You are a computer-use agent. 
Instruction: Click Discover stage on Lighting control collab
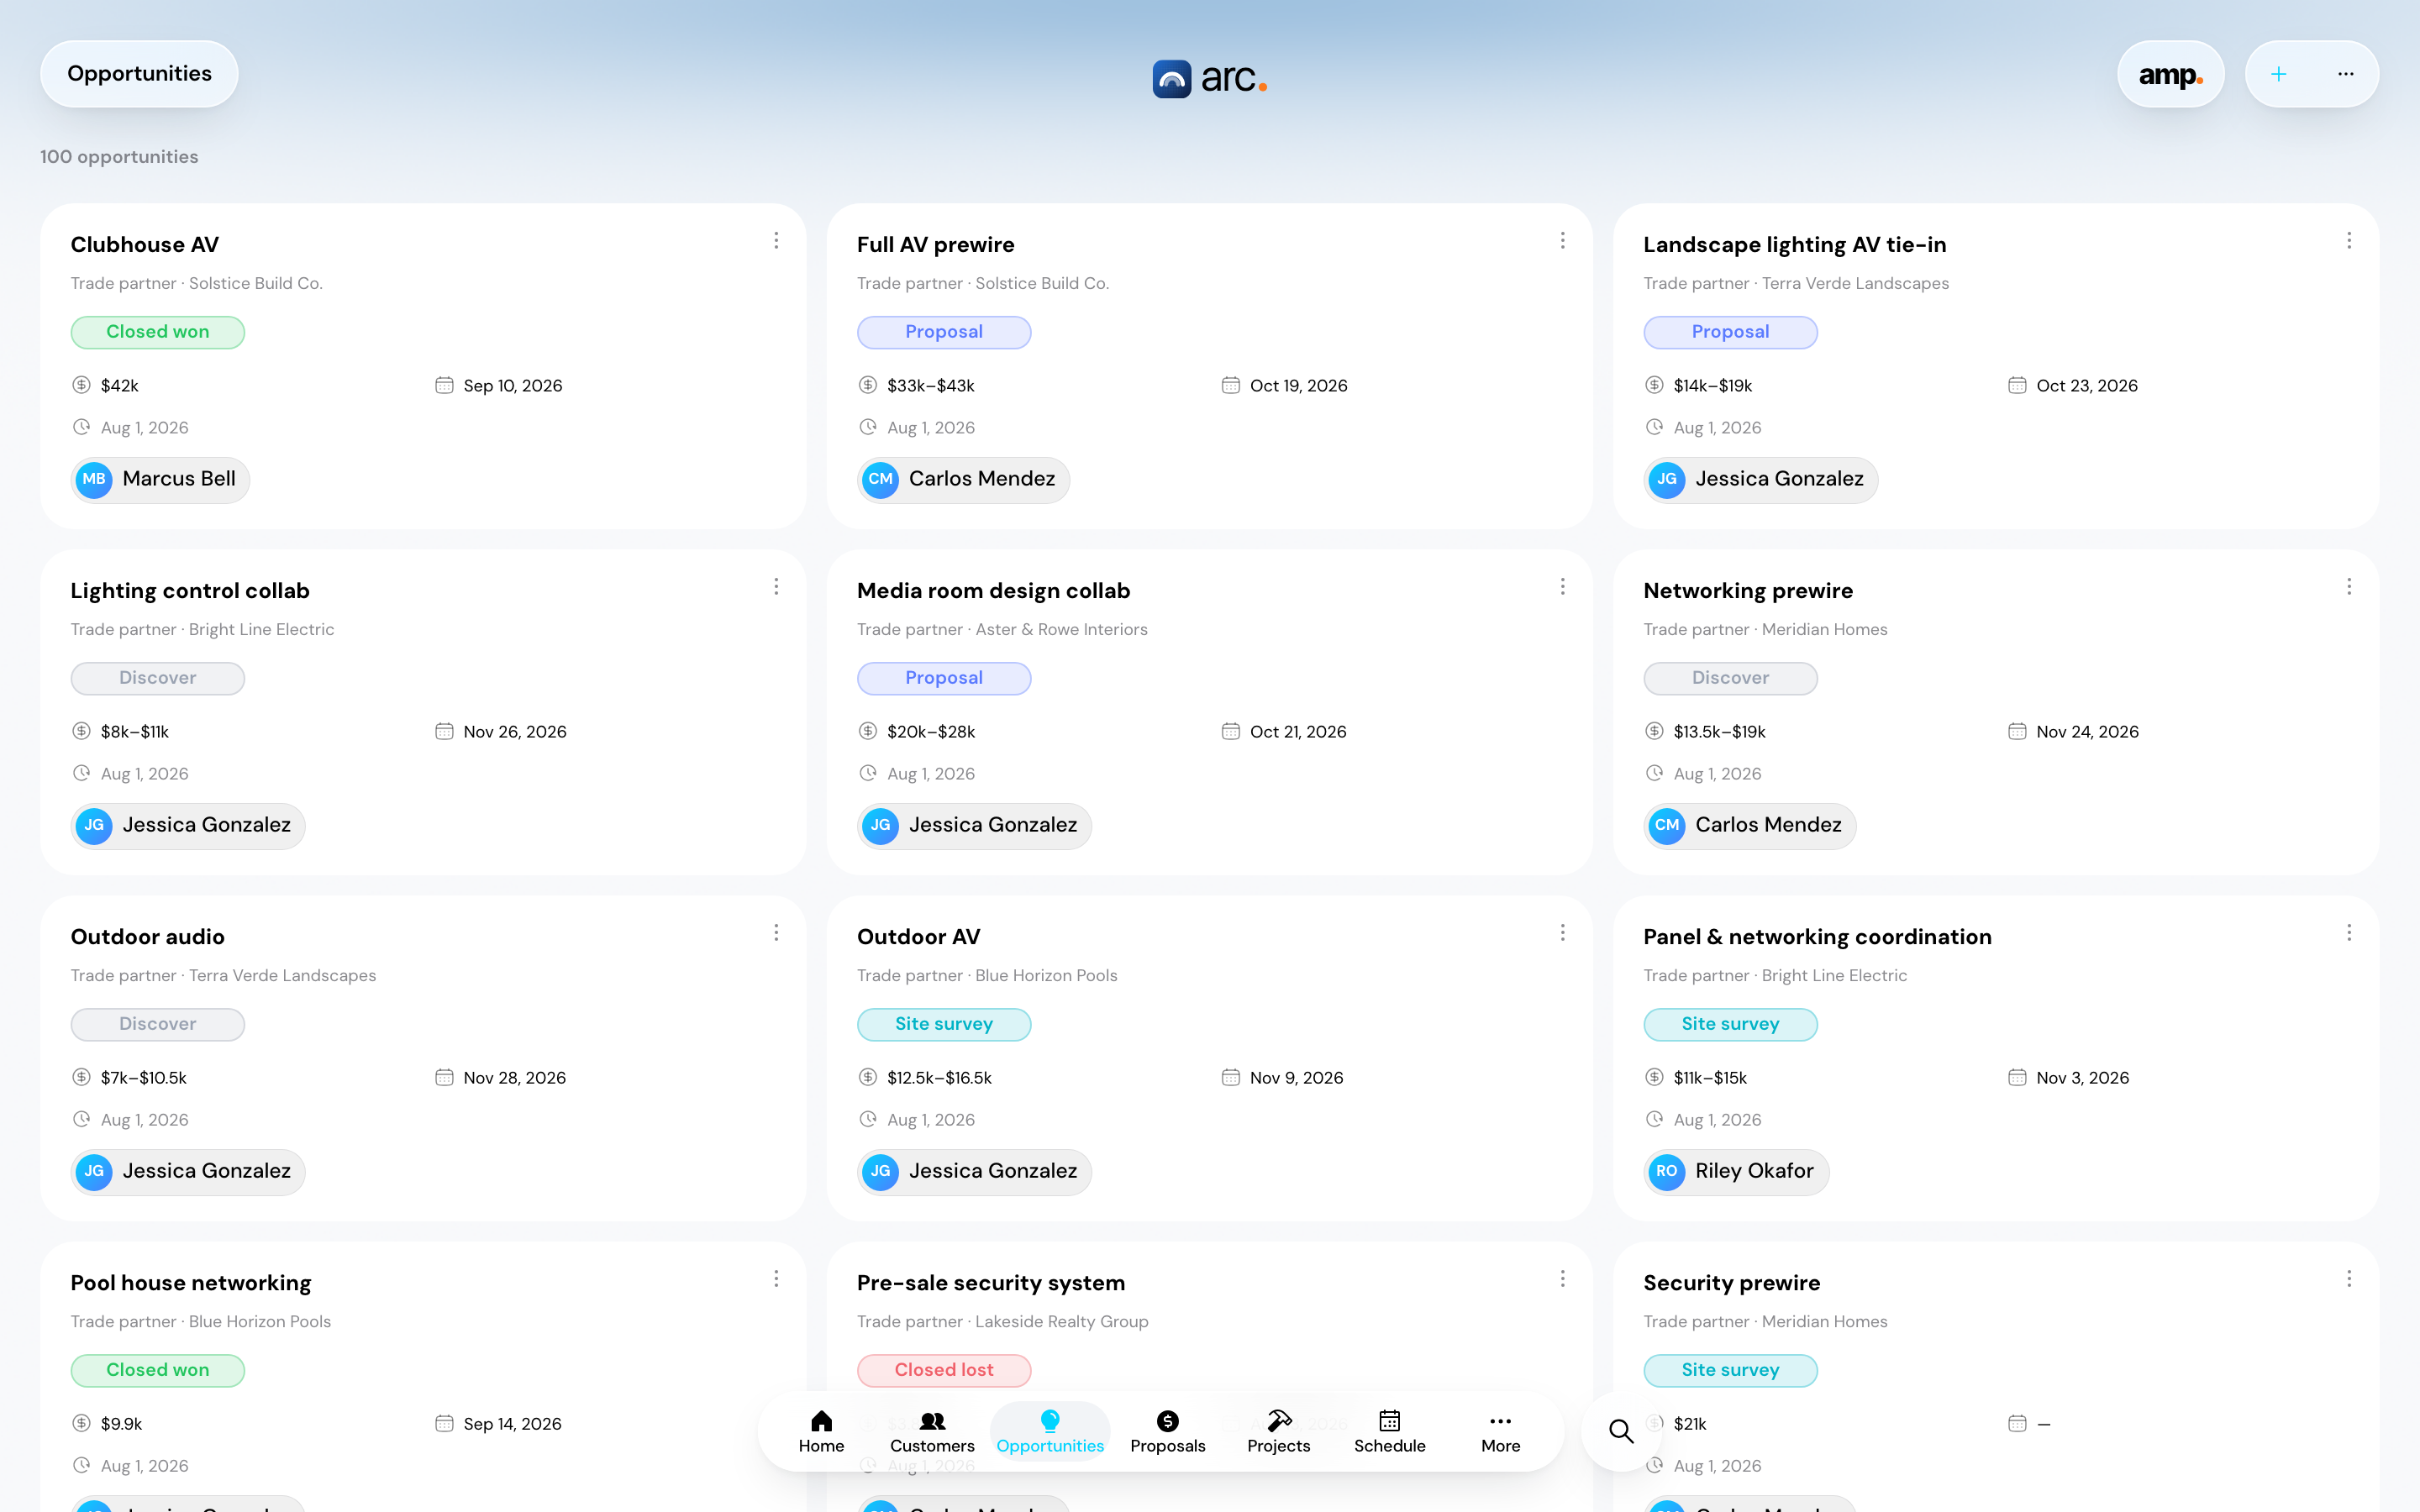click(x=158, y=678)
